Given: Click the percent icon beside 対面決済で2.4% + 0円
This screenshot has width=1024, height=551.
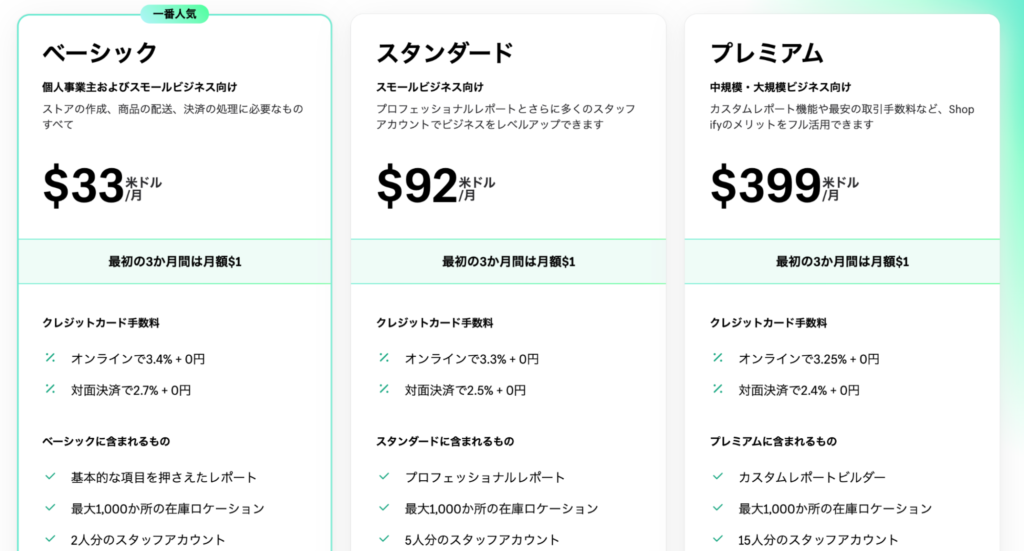Looking at the screenshot, I should [718, 389].
